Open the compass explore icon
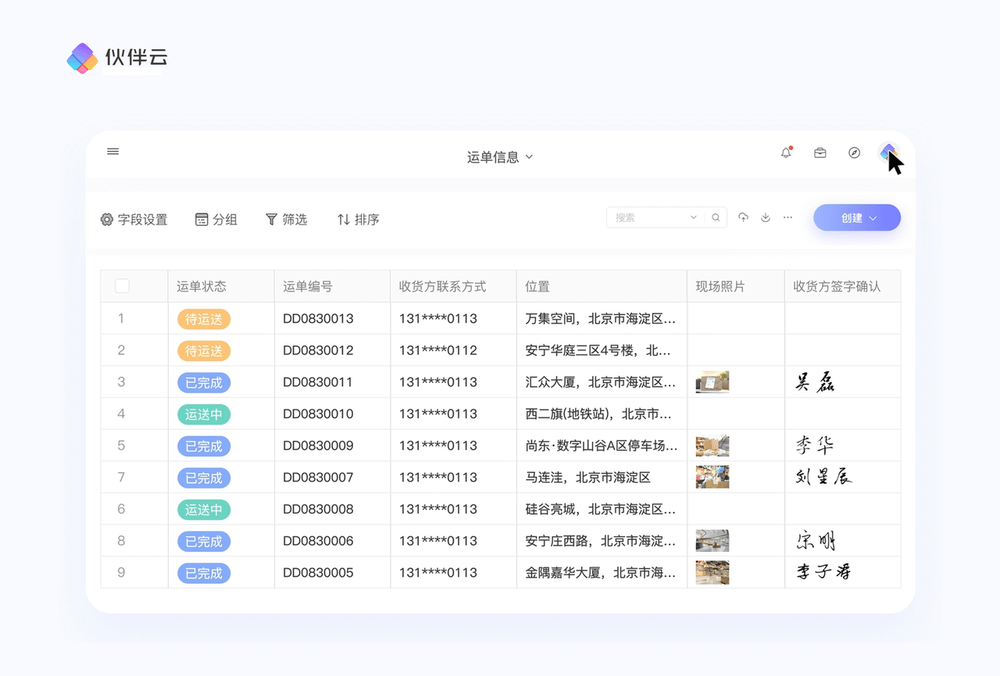 pos(854,153)
